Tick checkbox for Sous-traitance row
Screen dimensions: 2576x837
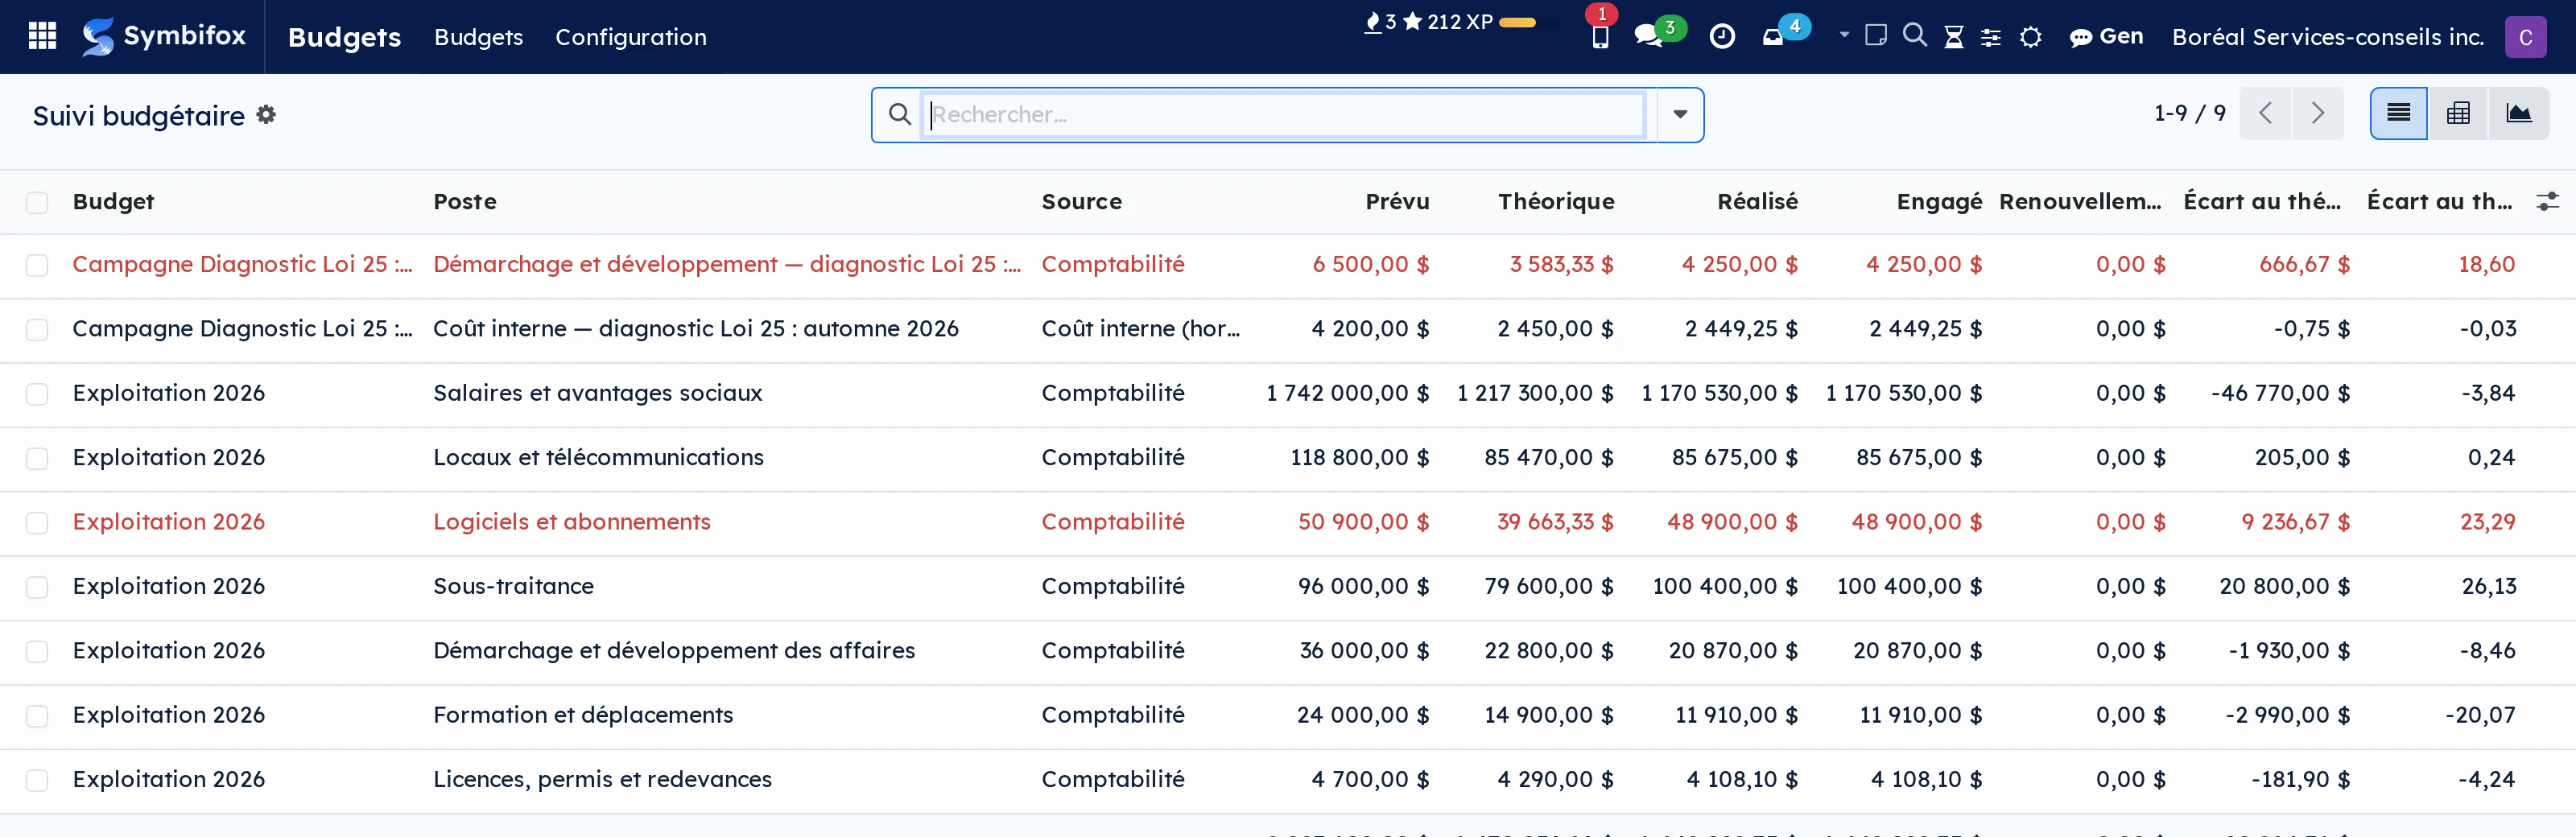click(x=37, y=587)
